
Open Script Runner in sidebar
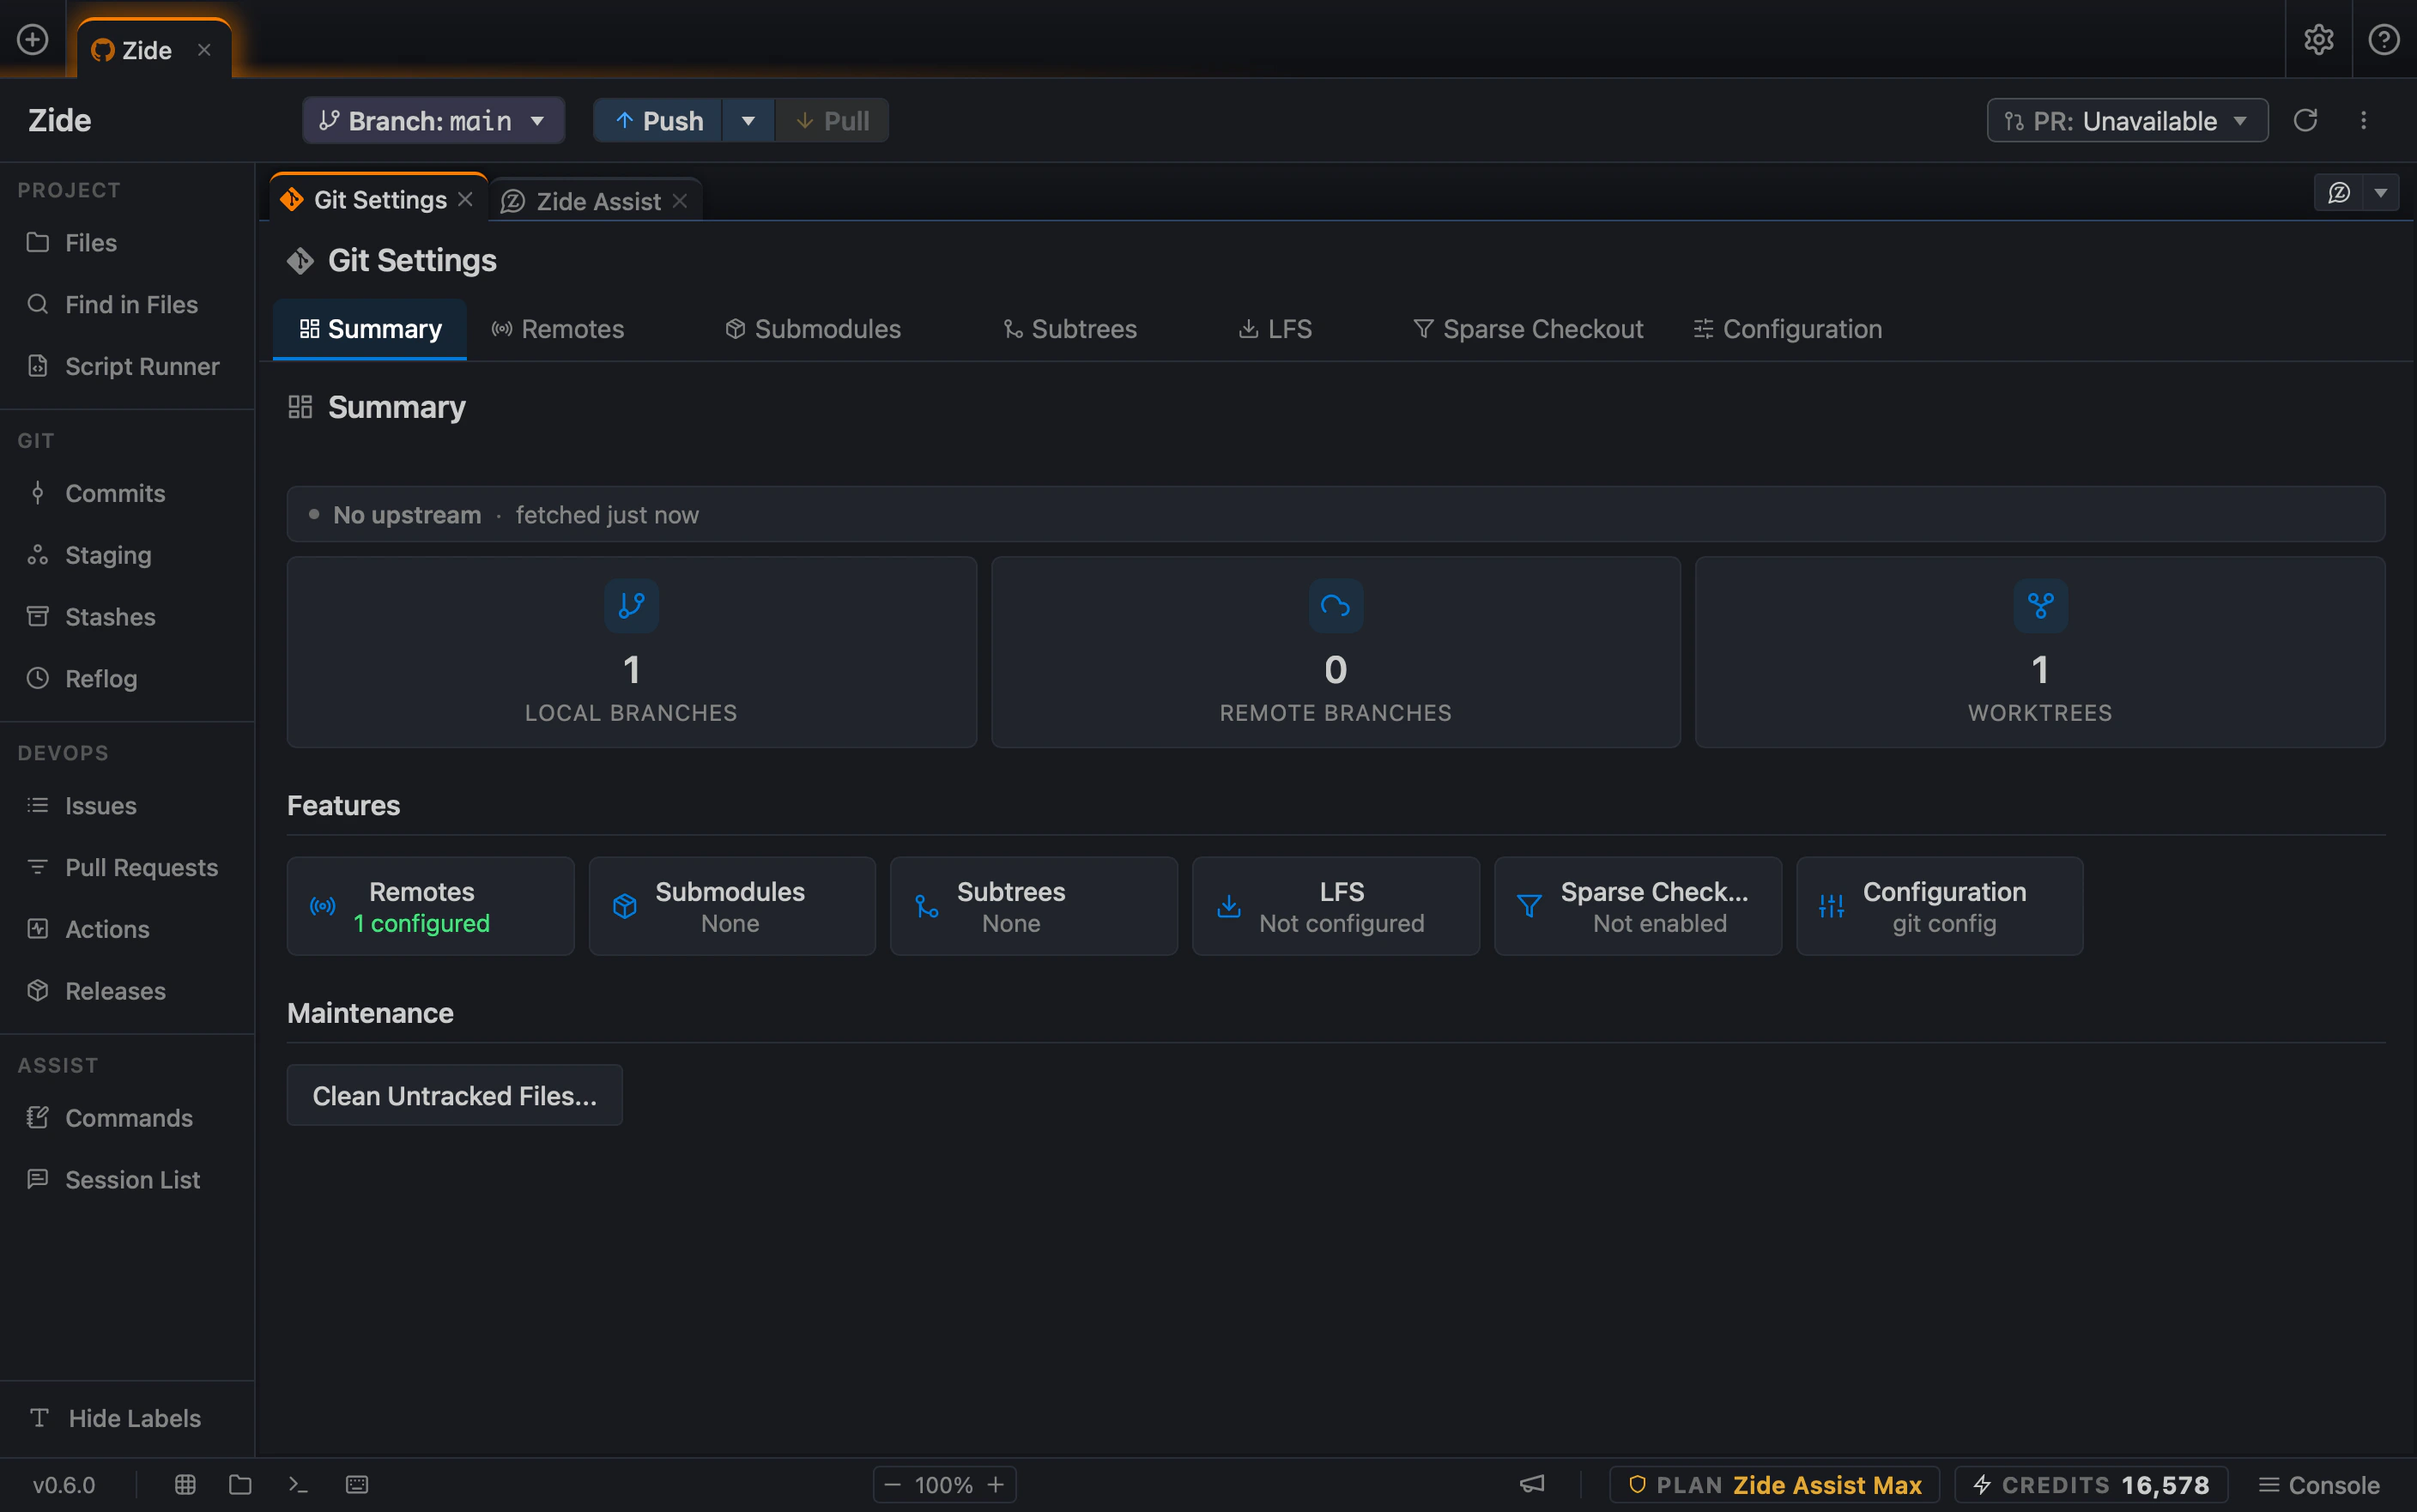127,366
